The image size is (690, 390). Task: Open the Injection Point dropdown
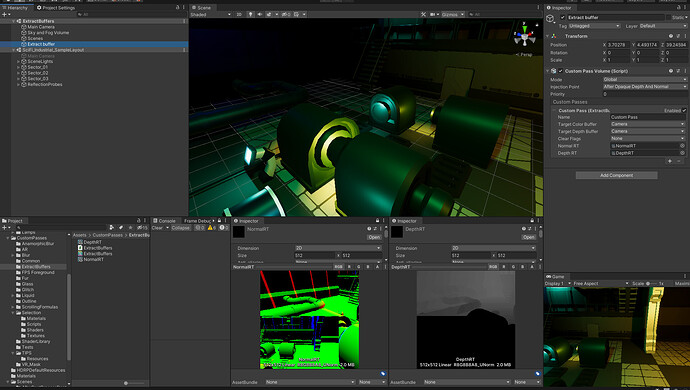point(645,87)
